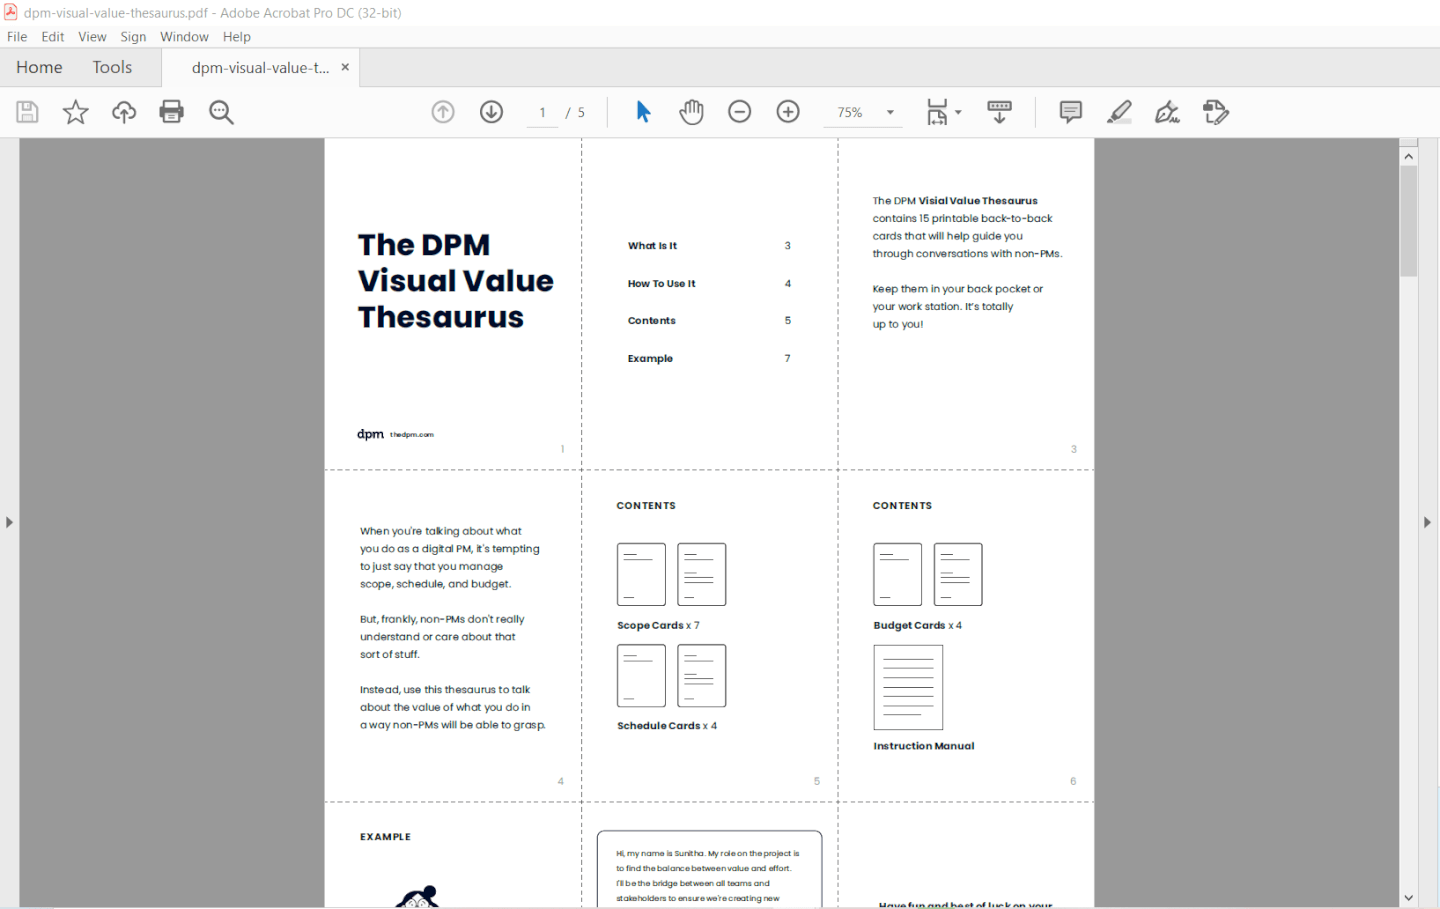Open the Help menu
The image size is (1440, 909).
(237, 37)
